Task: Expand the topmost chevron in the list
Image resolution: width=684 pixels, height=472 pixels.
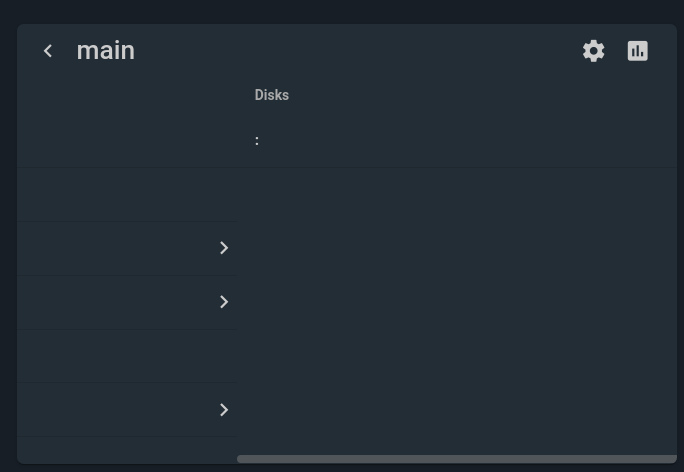Action: pos(224,248)
